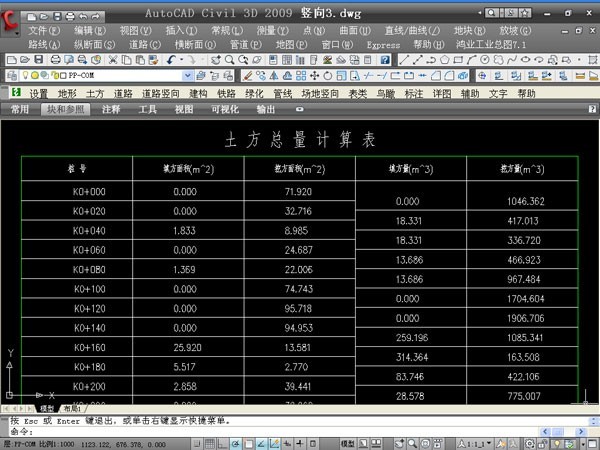Switch to the 注释 ribbon tab
The width and height of the screenshot is (600, 450).
[111, 109]
